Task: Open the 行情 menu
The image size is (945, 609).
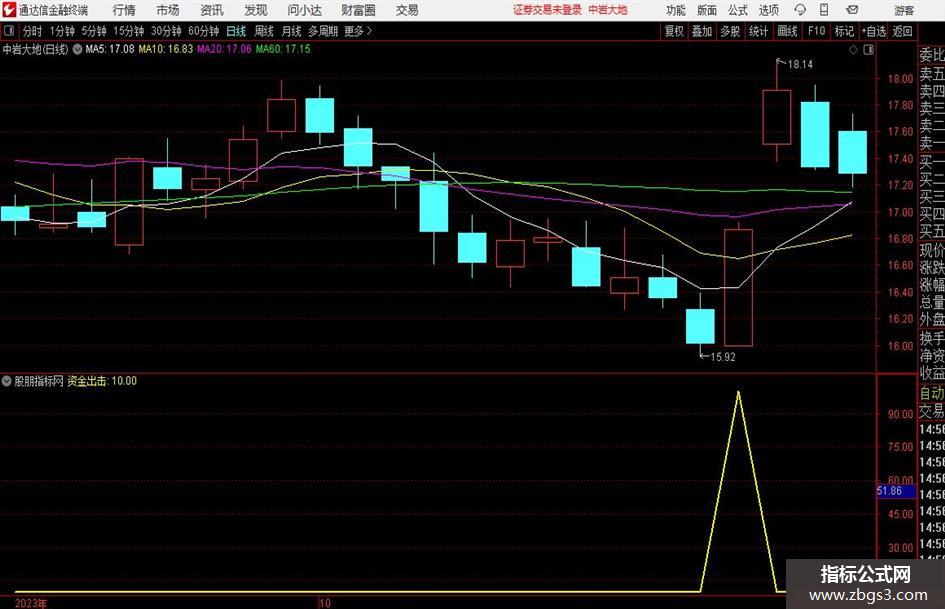Action: coord(124,10)
